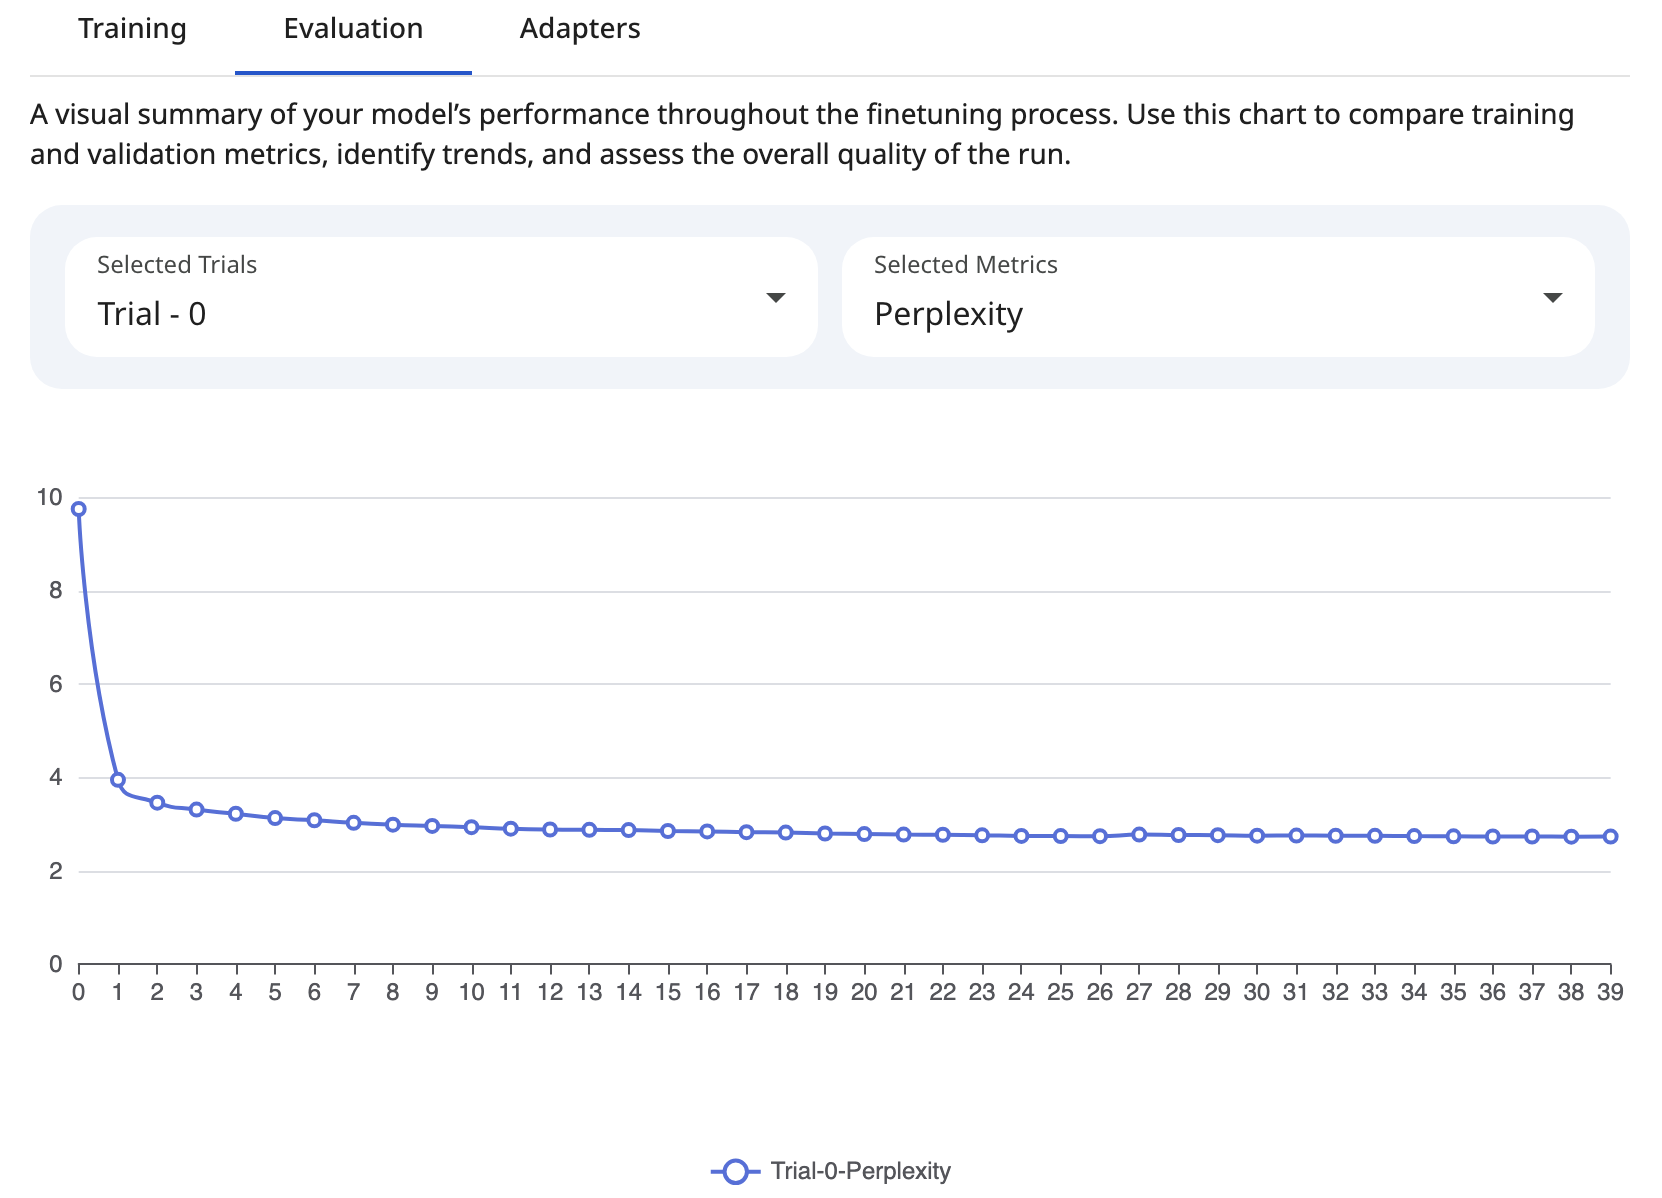Screen dimensions: 1662x1198
Task: Expand the Selected Metrics dropdown arrow
Action: 1552,298
